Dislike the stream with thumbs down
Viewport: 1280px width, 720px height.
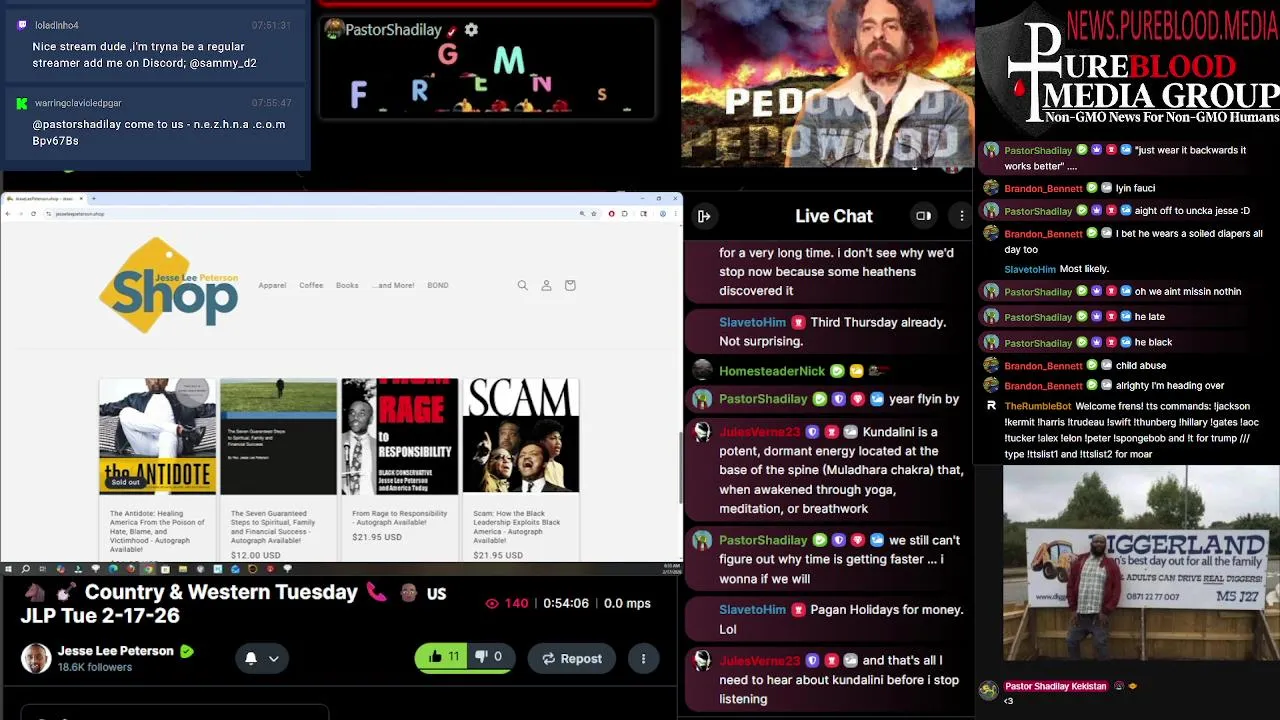pyautogui.click(x=489, y=657)
